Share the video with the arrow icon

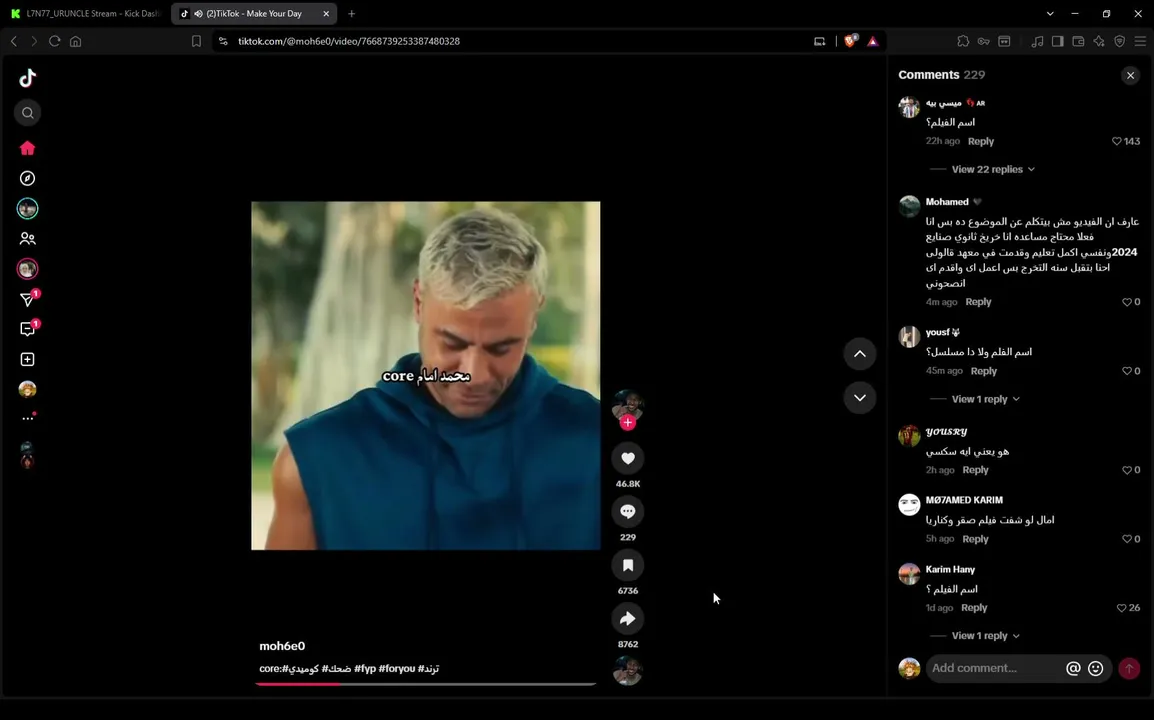click(x=628, y=619)
